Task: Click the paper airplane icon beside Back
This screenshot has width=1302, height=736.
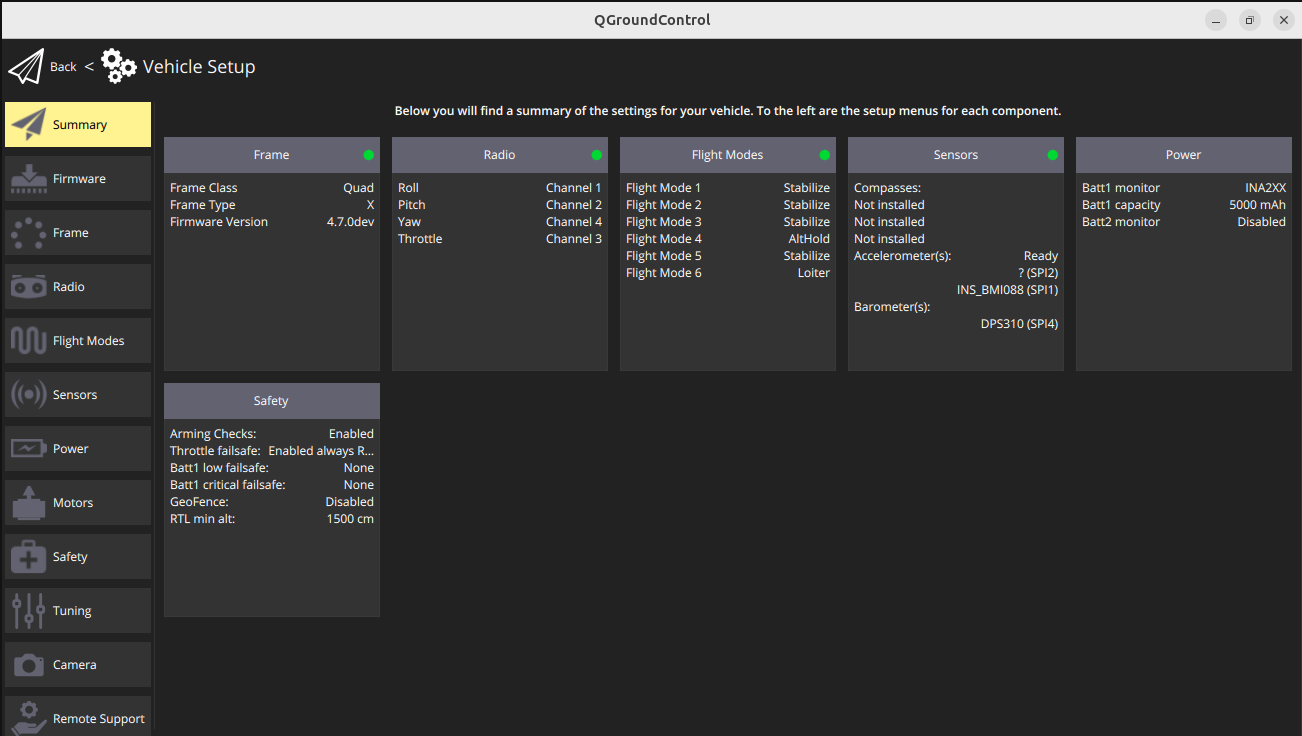Action: tap(24, 65)
